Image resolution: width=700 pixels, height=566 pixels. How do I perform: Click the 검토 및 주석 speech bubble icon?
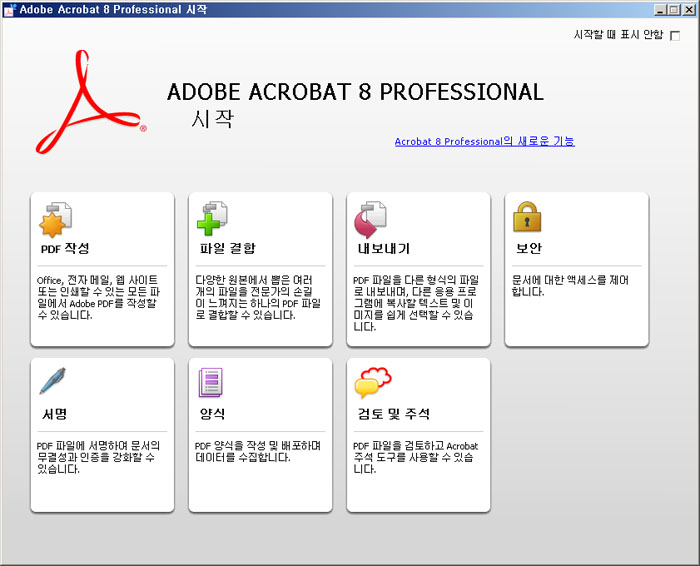point(373,383)
